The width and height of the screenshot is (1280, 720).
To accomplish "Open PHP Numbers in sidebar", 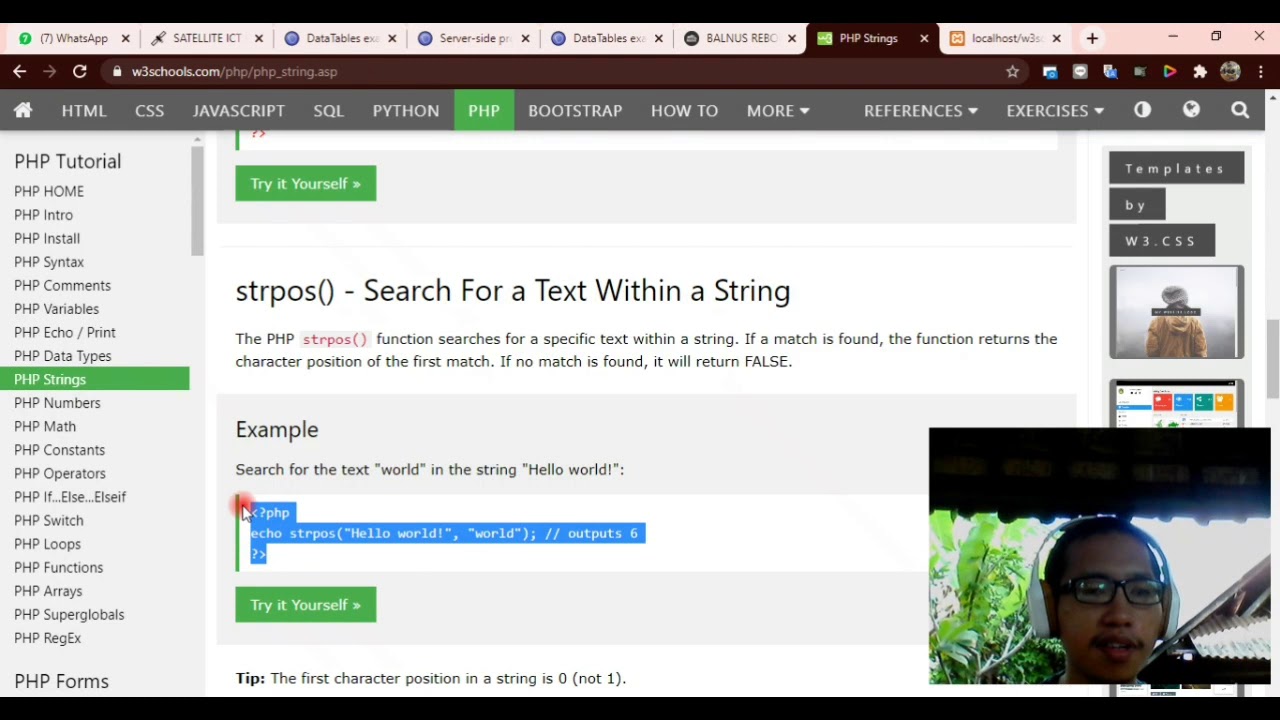I will coord(57,403).
